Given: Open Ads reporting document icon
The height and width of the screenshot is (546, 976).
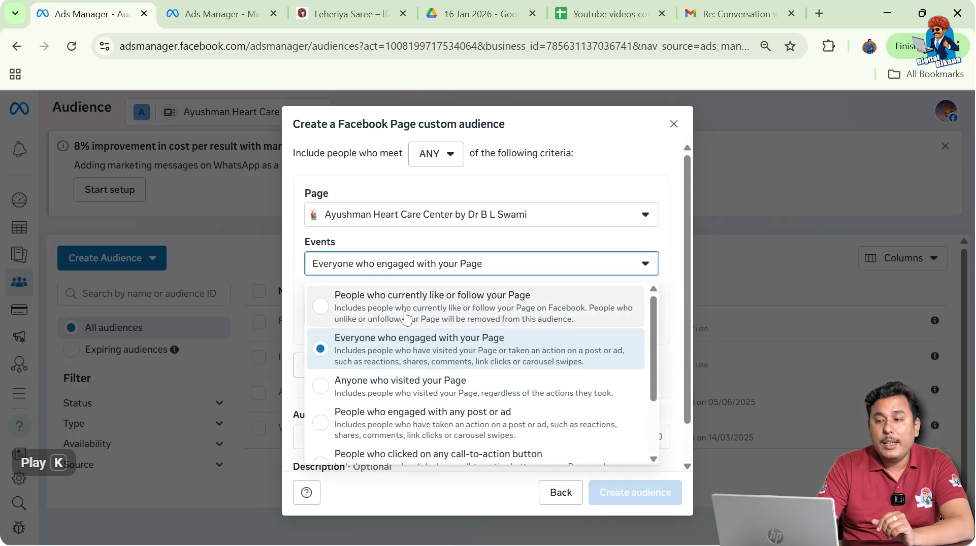Looking at the screenshot, I should click(19, 255).
